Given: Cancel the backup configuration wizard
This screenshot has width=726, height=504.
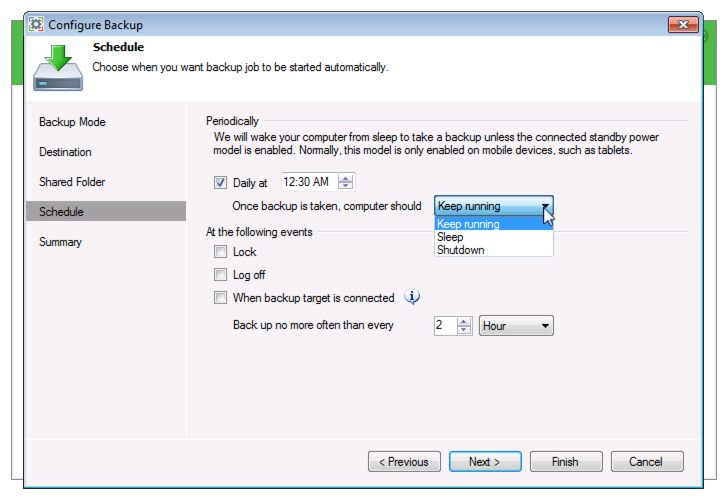Looking at the screenshot, I should (x=647, y=461).
